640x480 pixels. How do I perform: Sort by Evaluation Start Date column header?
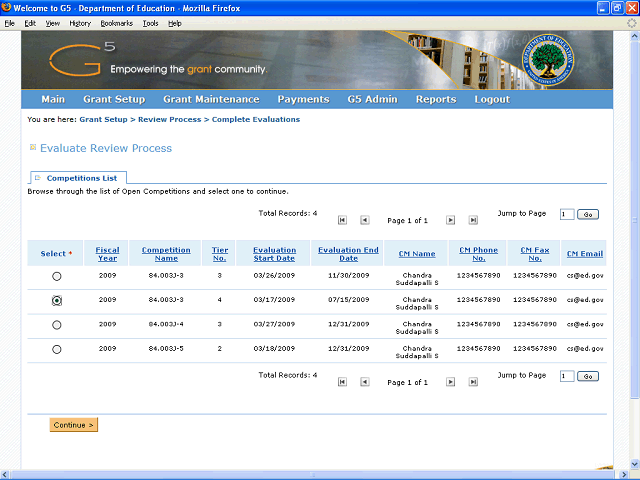pos(274,254)
